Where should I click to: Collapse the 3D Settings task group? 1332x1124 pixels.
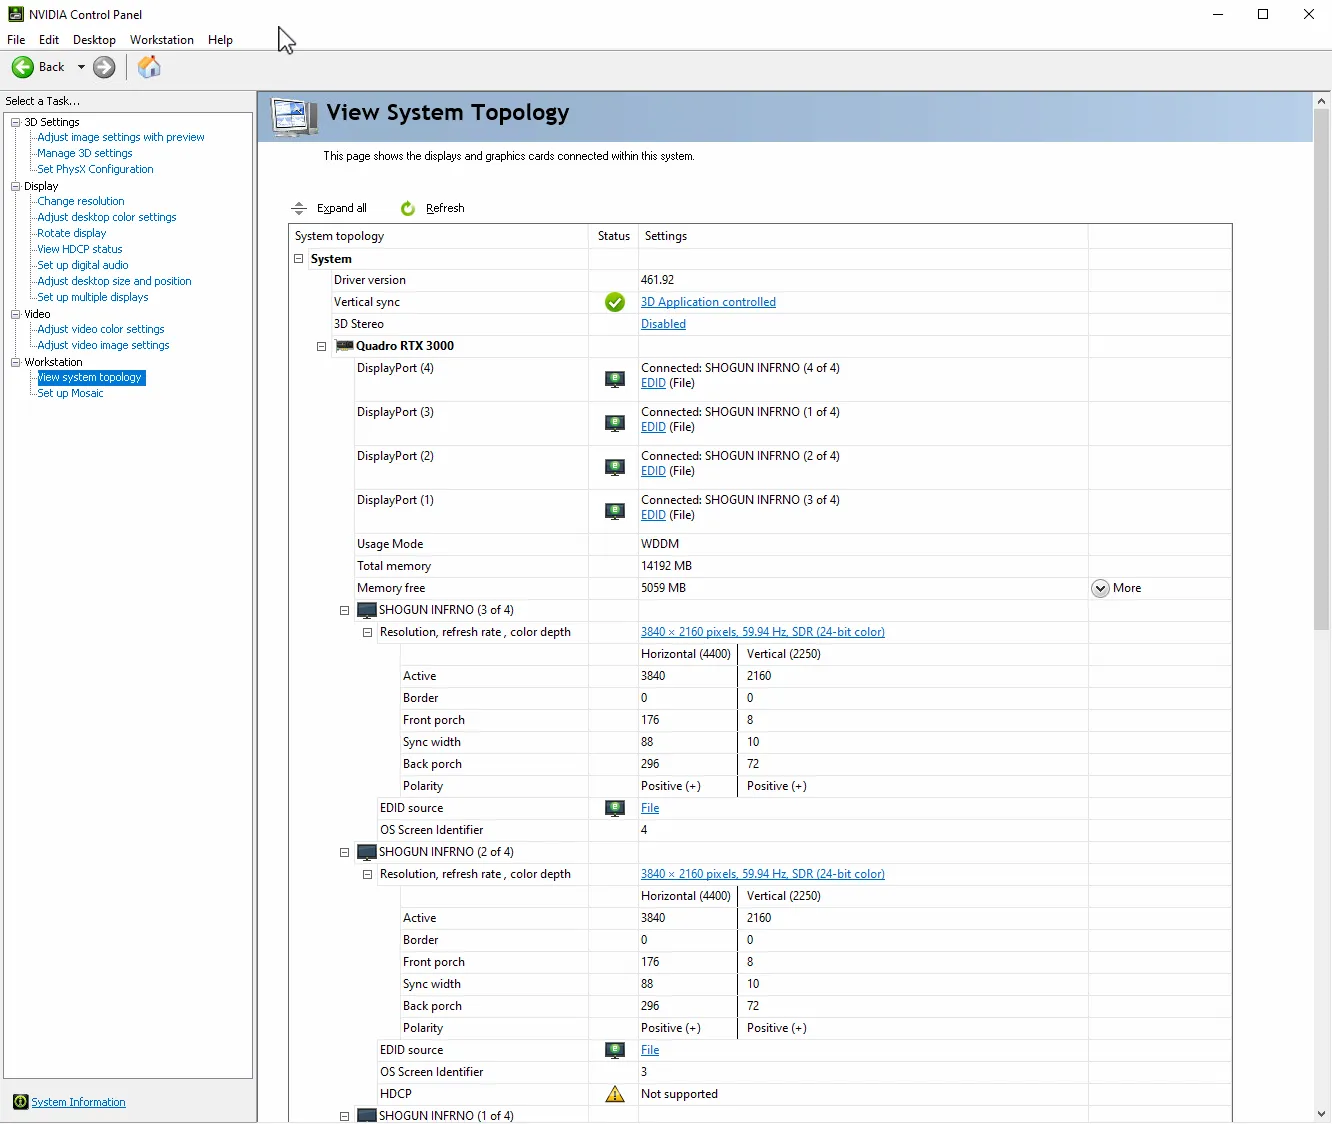(x=15, y=122)
